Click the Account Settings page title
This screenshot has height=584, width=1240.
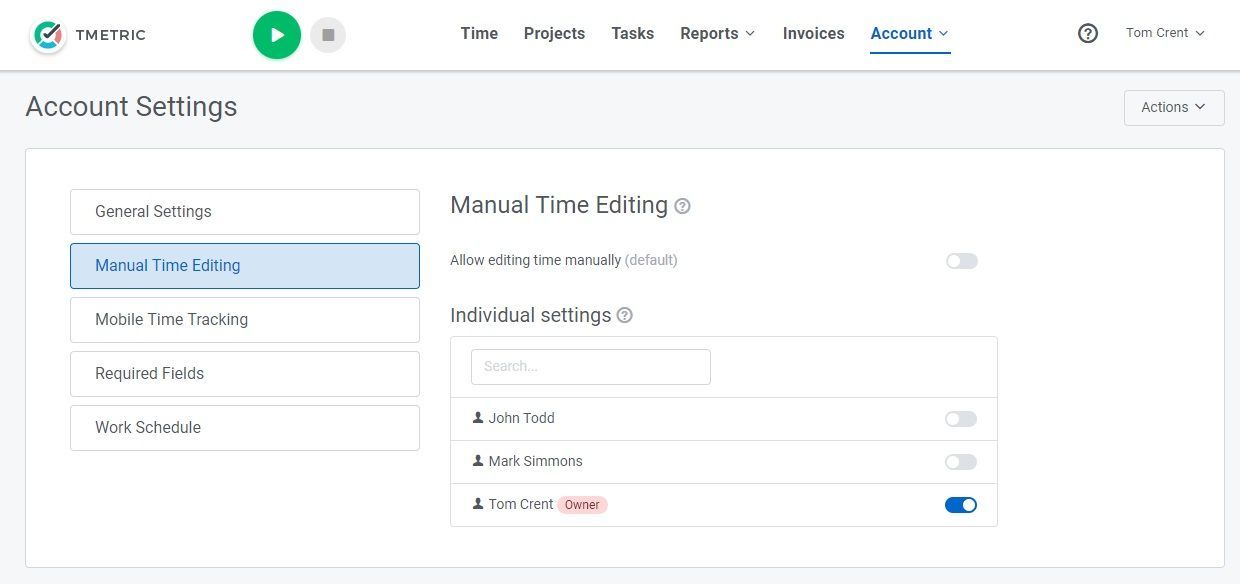[131, 106]
